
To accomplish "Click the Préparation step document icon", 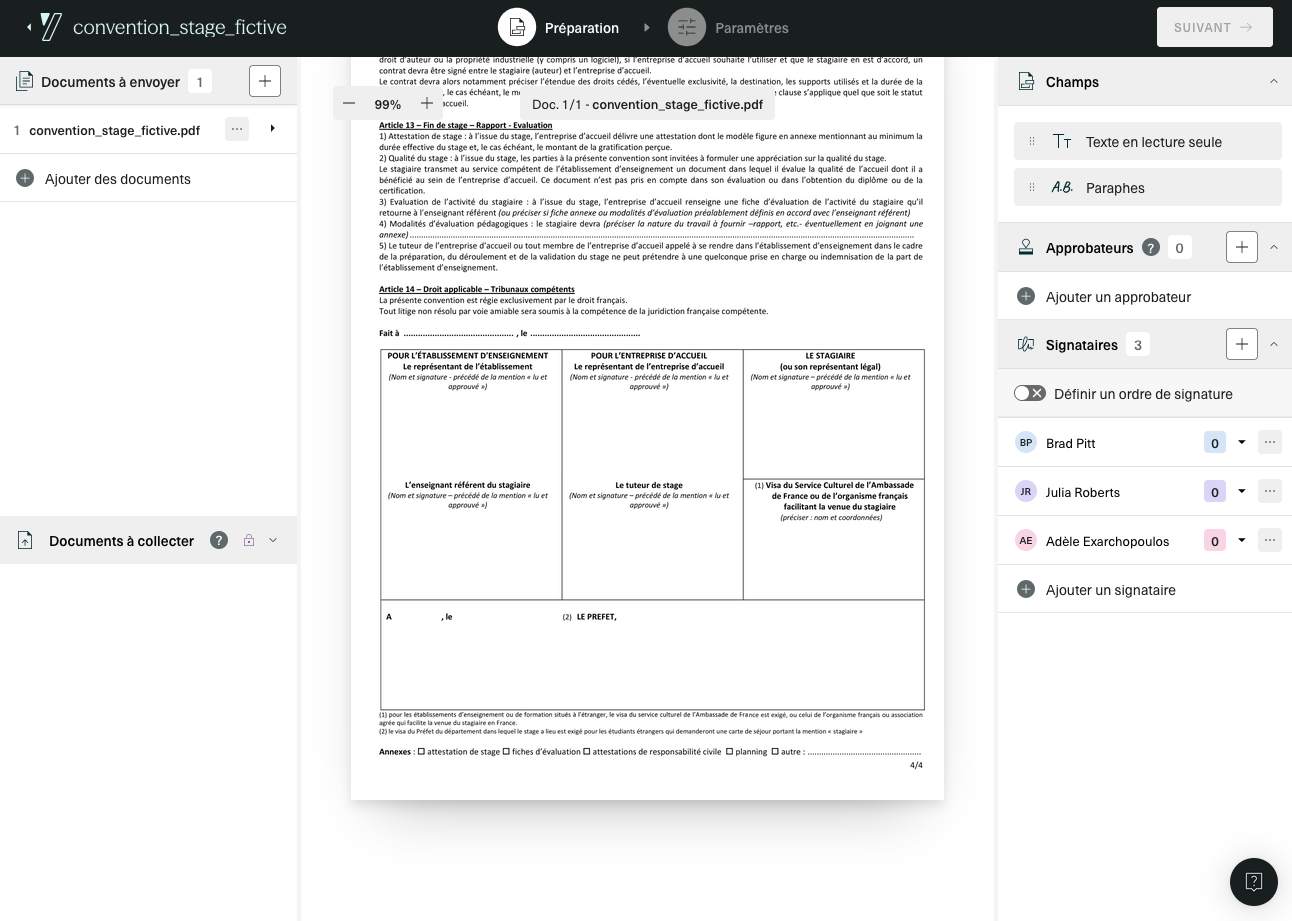I will 517,28.
